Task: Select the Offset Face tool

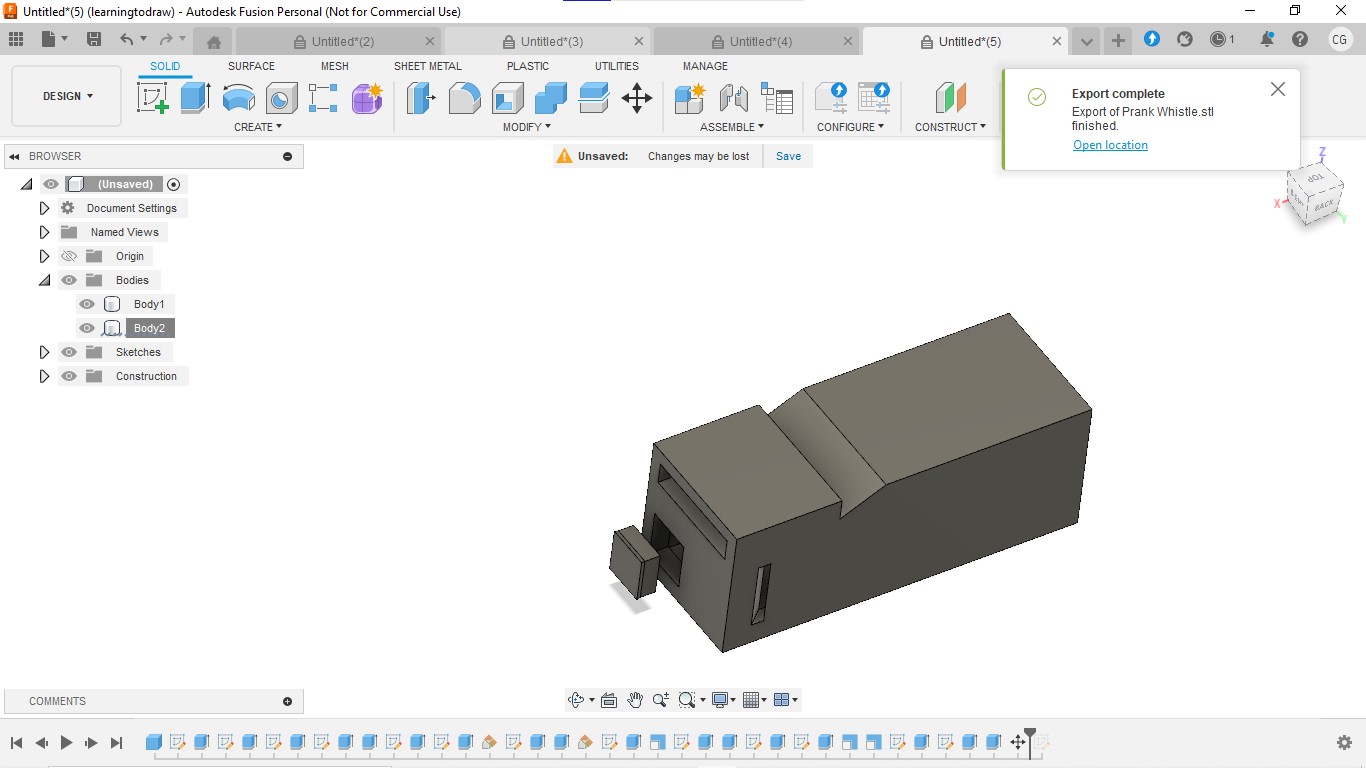Action: (x=594, y=98)
